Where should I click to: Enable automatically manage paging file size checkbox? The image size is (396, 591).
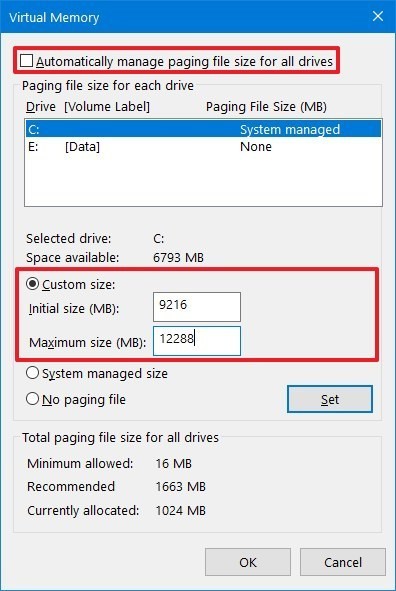click(x=26, y=61)
